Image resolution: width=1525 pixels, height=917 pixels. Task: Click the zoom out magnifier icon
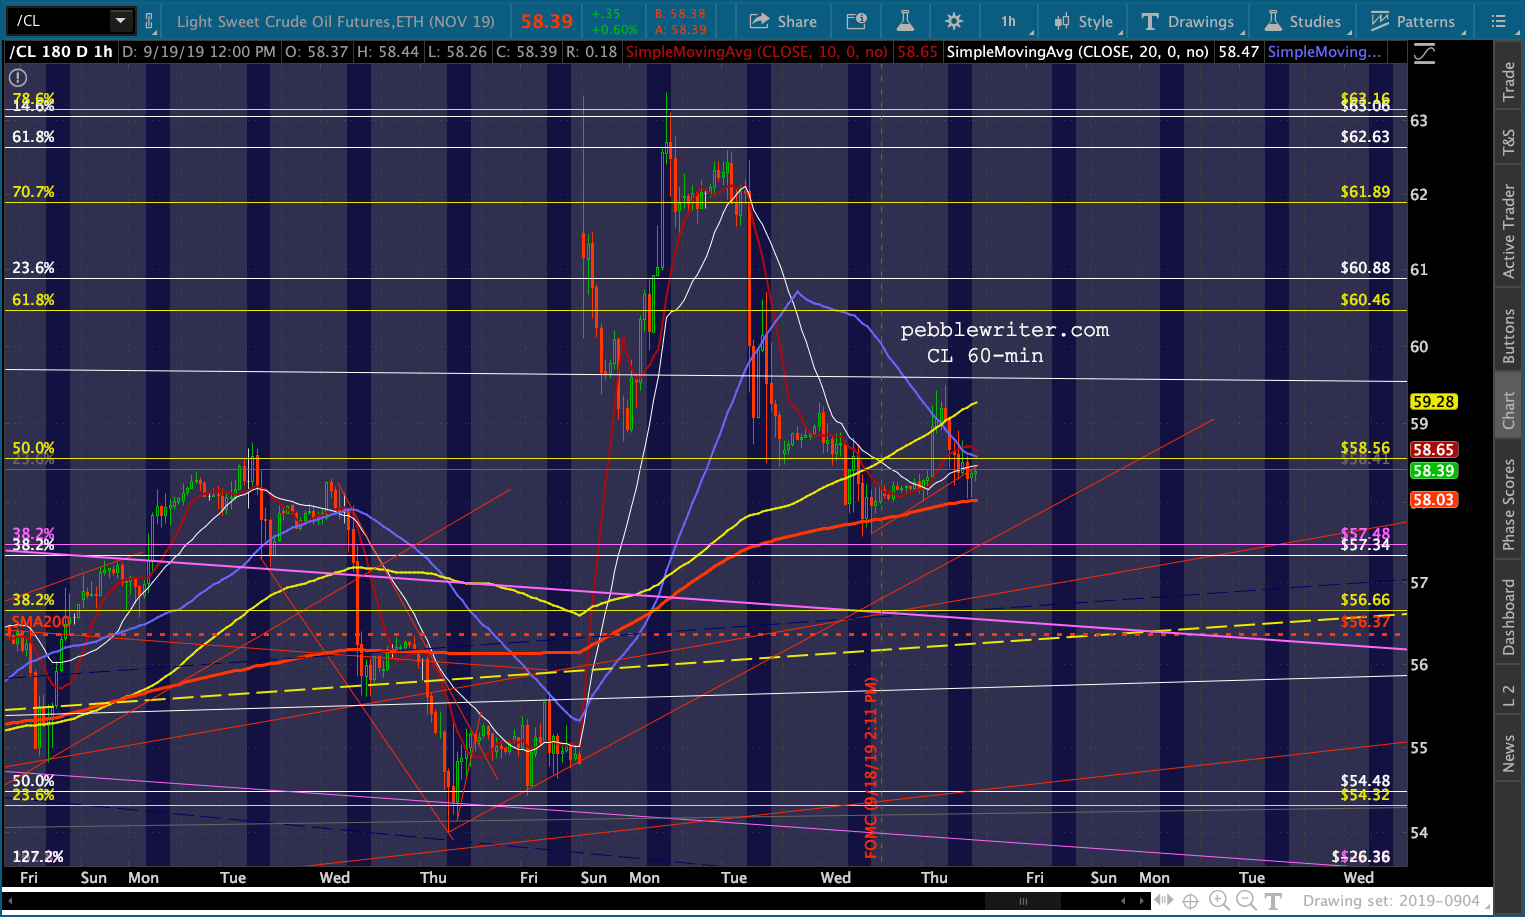[1246, 900]
